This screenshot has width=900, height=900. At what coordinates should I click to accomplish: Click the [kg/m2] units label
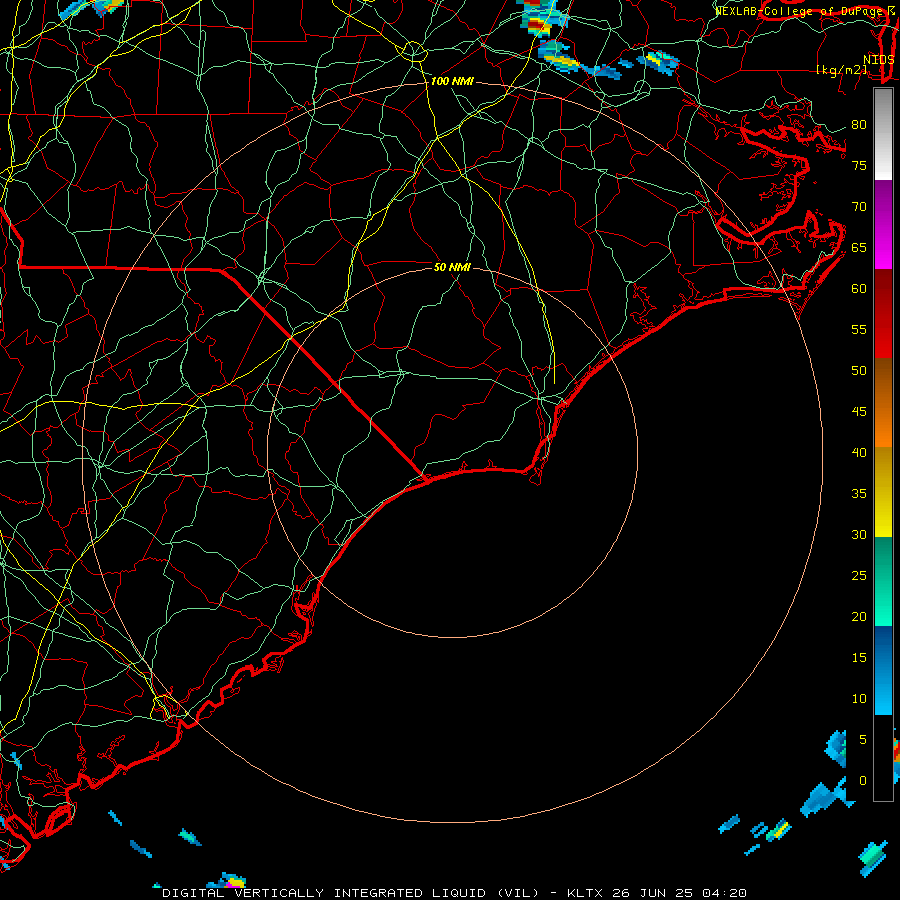click(x=841, y=70)
